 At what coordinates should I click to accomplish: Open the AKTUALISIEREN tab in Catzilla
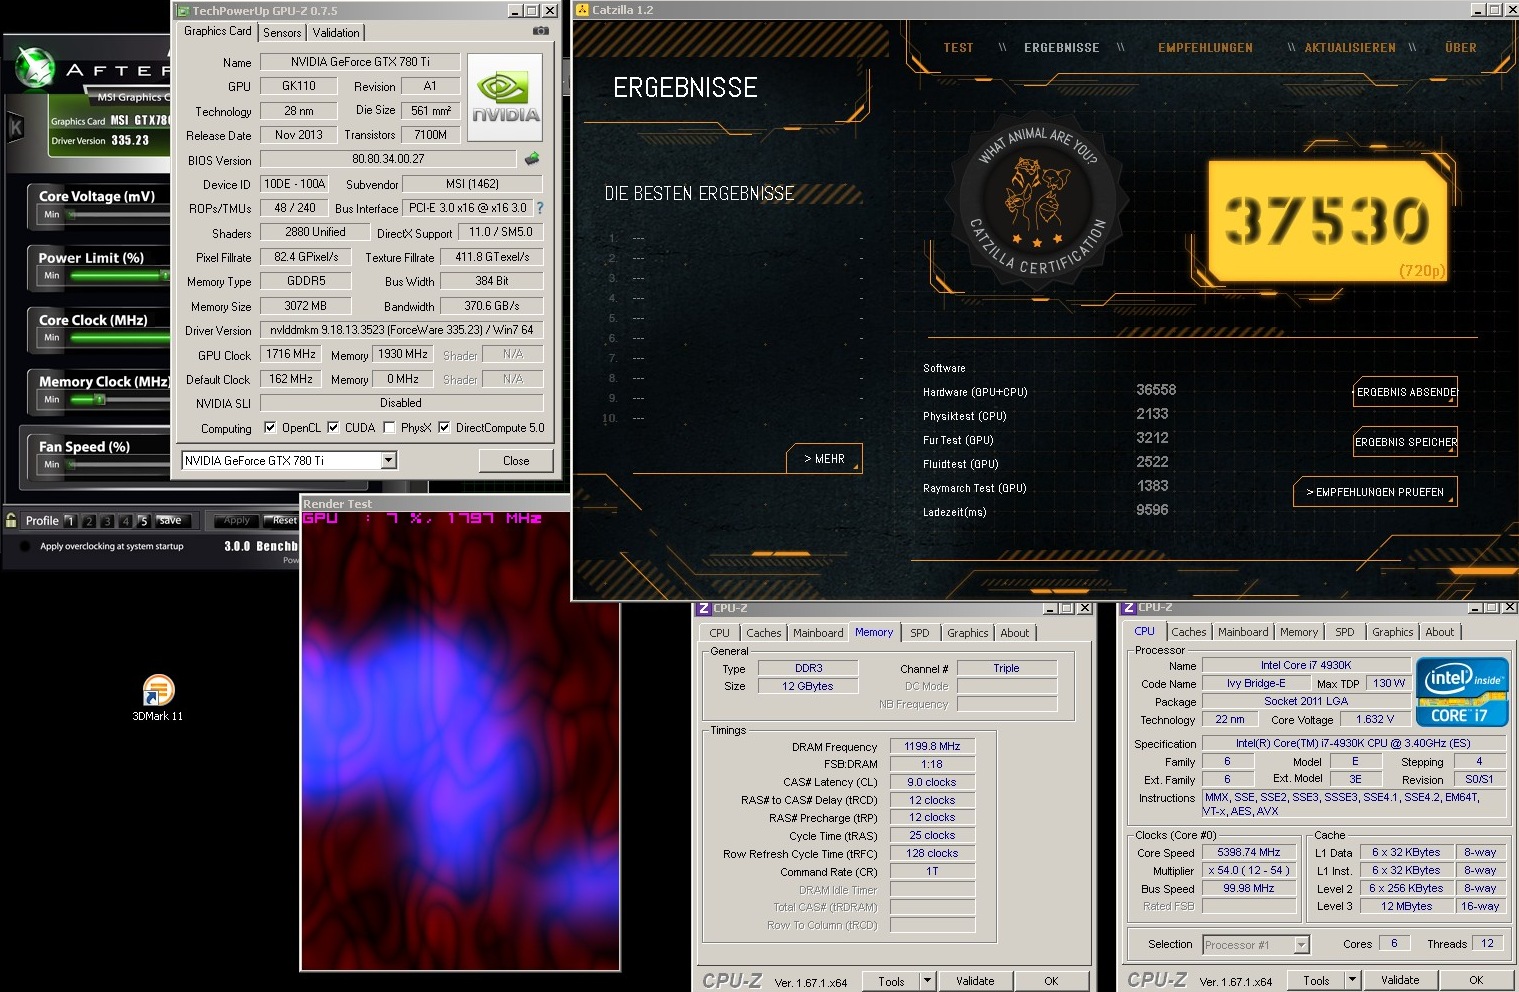tap(1350, 47)
